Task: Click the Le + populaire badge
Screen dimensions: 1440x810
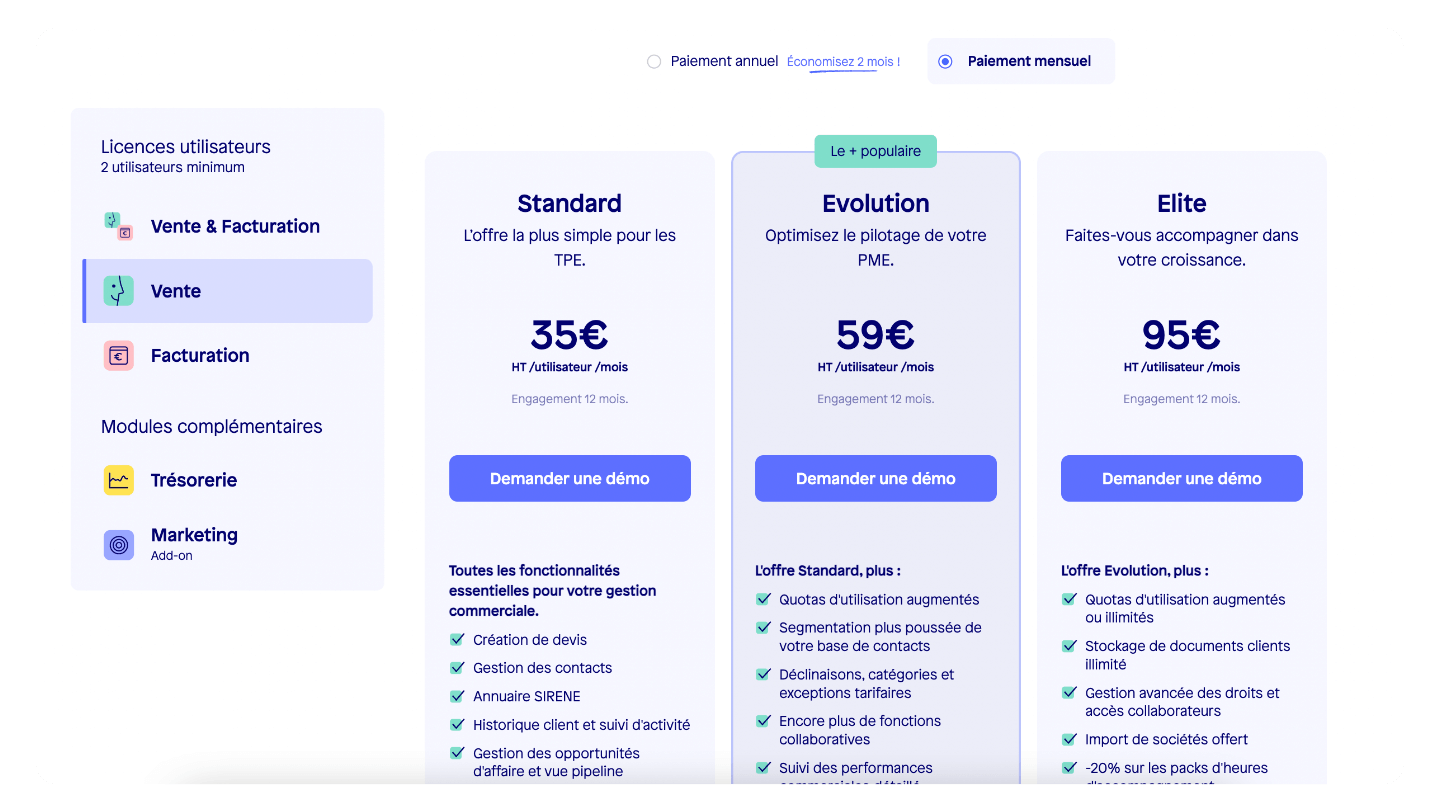Action: (x=876, y=151)
